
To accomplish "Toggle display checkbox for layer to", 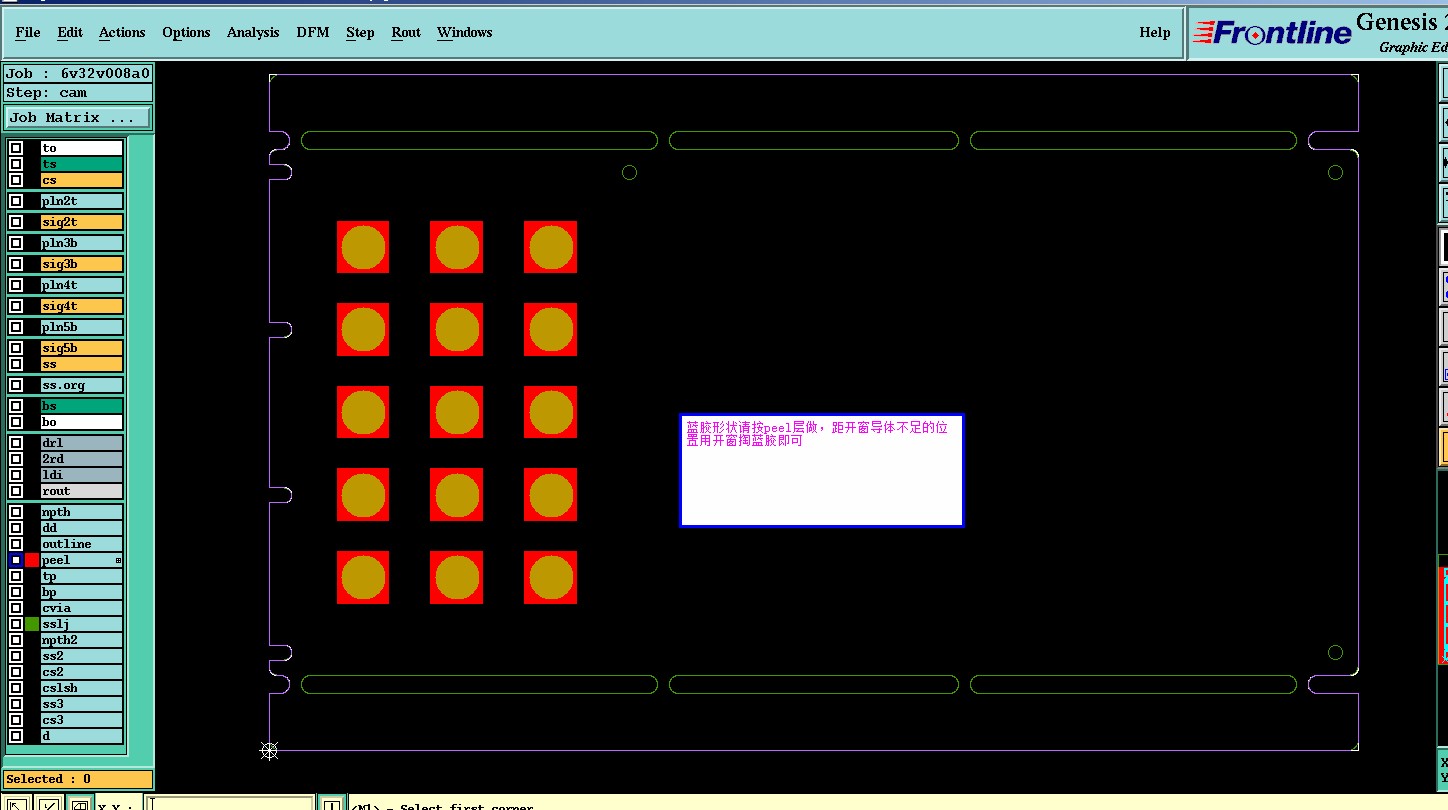I will pyautogui.click(x=16, y=148).
